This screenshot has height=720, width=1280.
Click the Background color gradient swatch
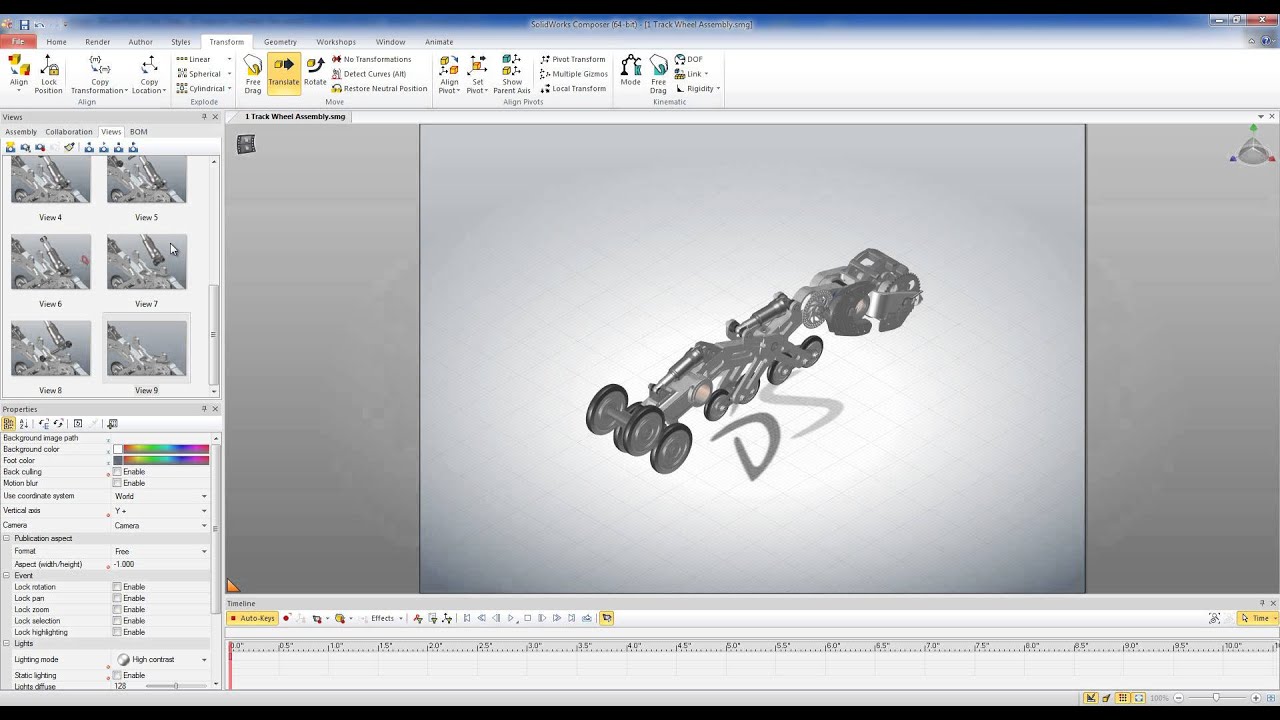point(166,449)
